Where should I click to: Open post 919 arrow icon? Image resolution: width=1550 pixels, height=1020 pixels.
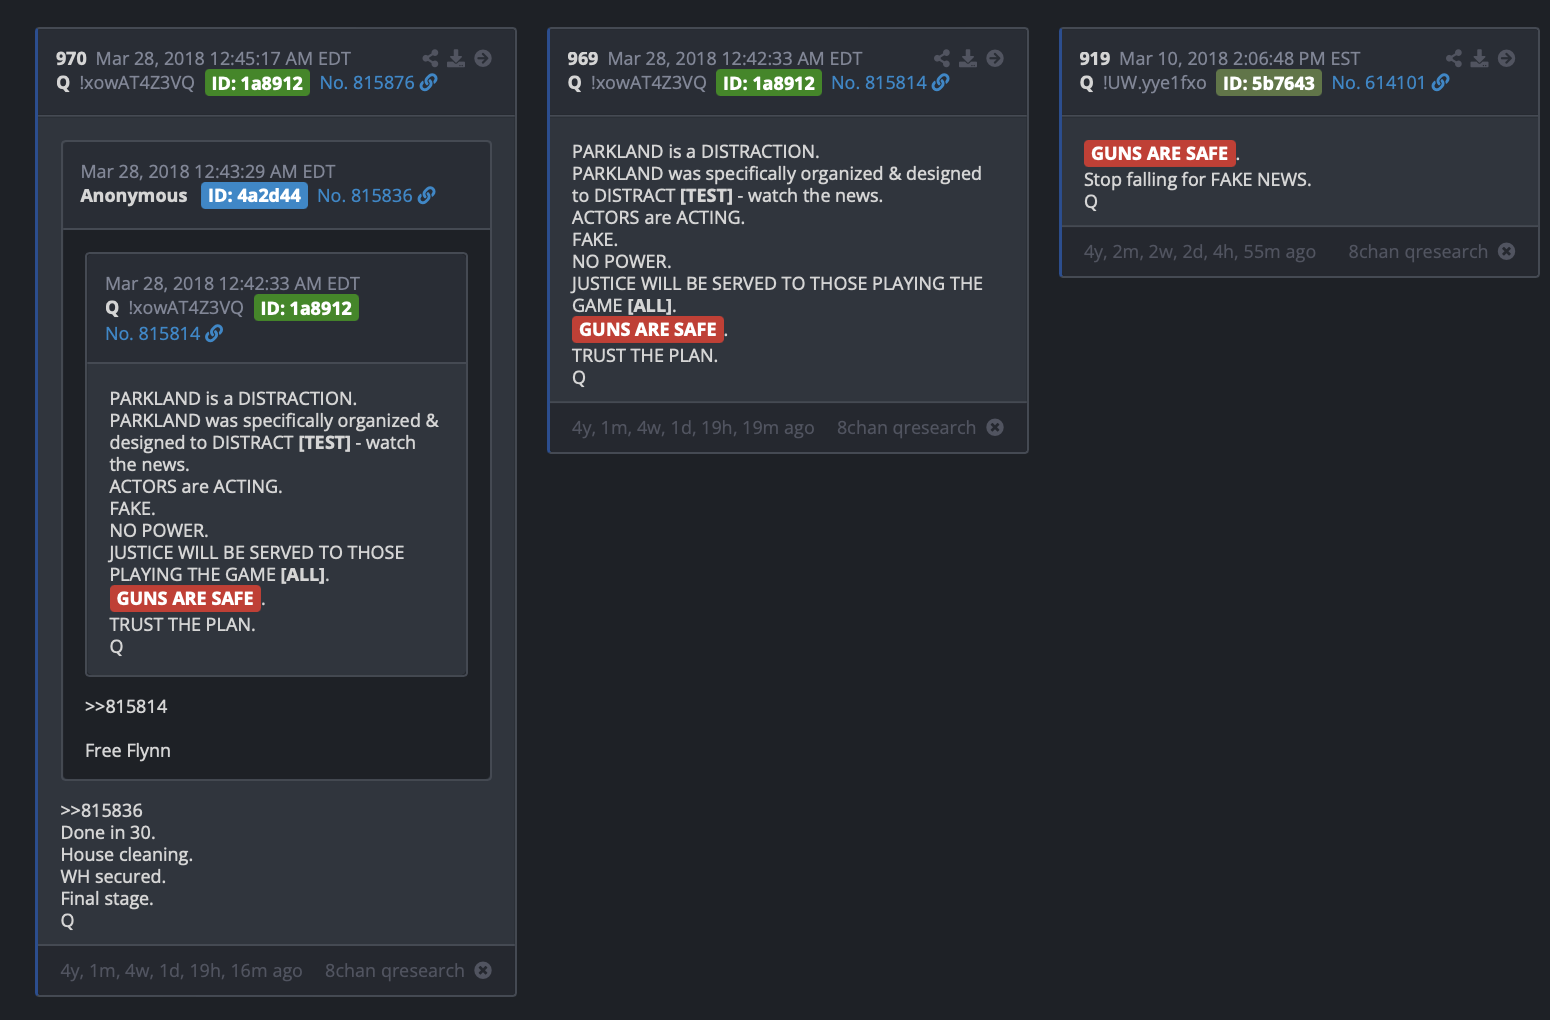pyautogui.click(x=1507, y=58)
